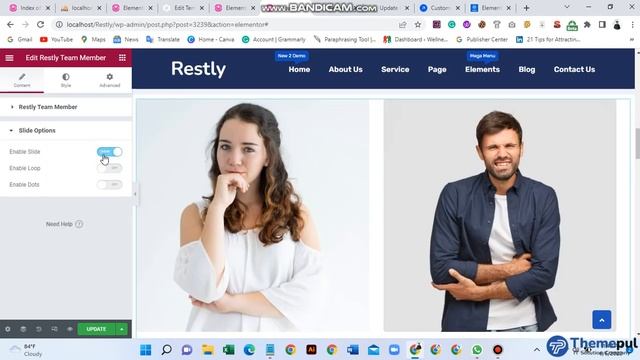Click the green beta extension icon
The width and height of the screenshot is (640, 360).
click(x=572, y=25)
